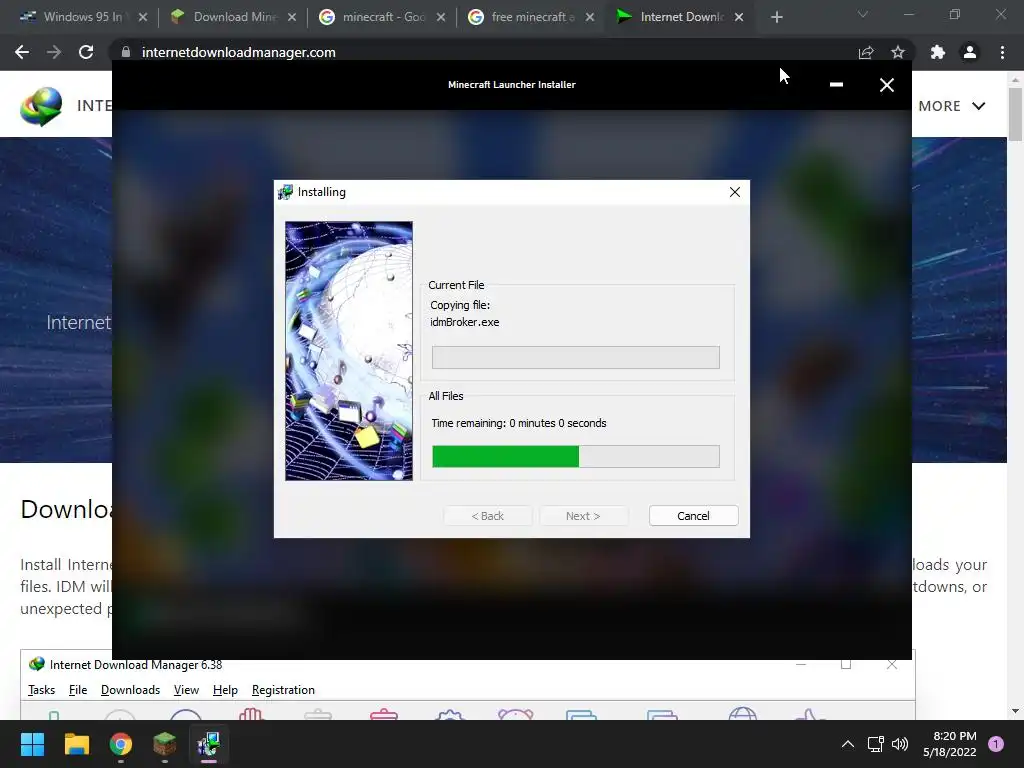The width and height of the screenshot is (1024, 768).
Task: Close the Internet Download Manager tab
Action: 739,17
